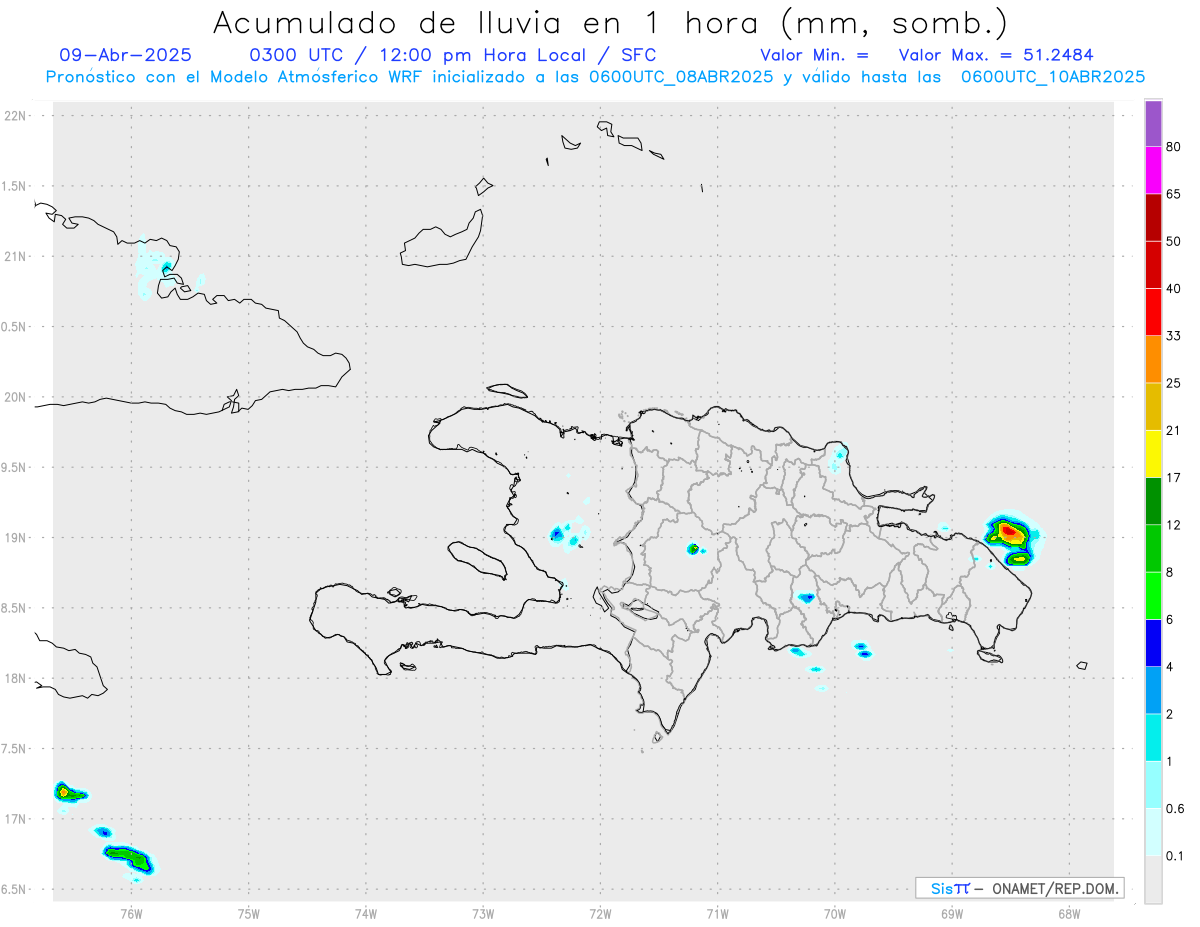Select the '17N' latitude label
This screenshot has width=1200, height=927.
[16, 819]
